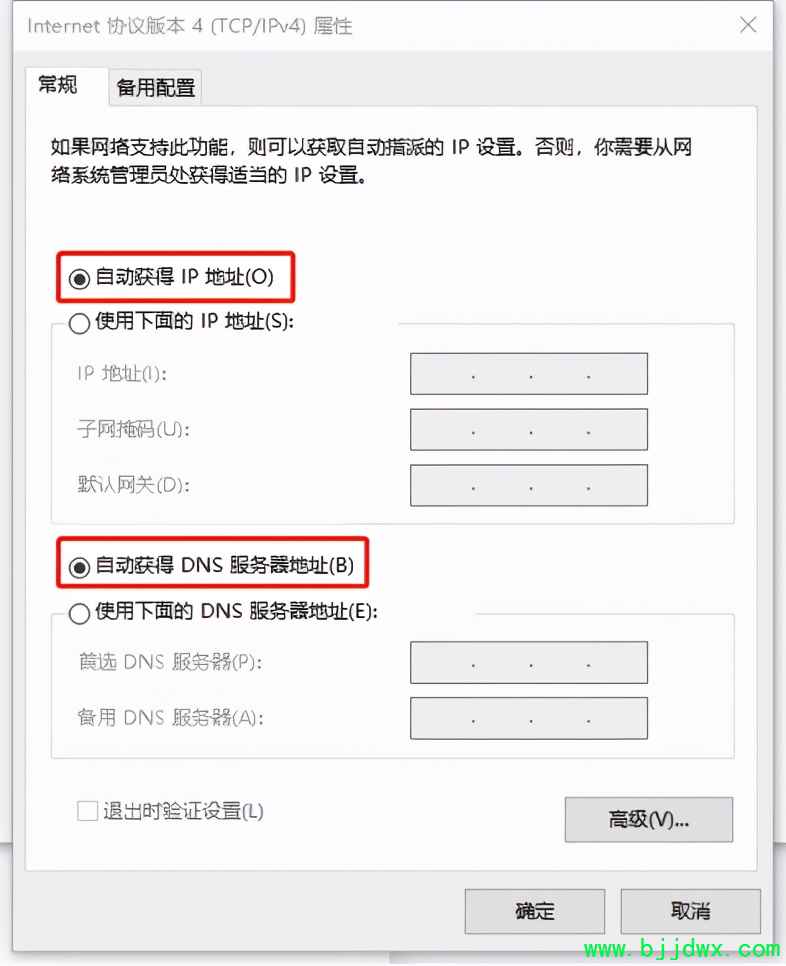Click the 自动获得 IP 地址(O) label text
This screenshot has width=786, height=966.
click(x=184, y=277)
